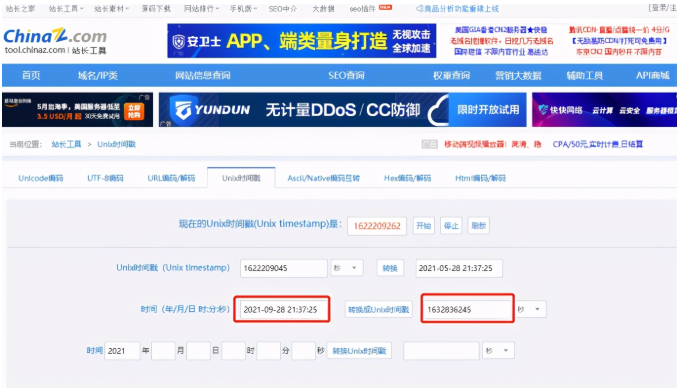Click the 转换成Unix时间戳 button

[379, 309]
